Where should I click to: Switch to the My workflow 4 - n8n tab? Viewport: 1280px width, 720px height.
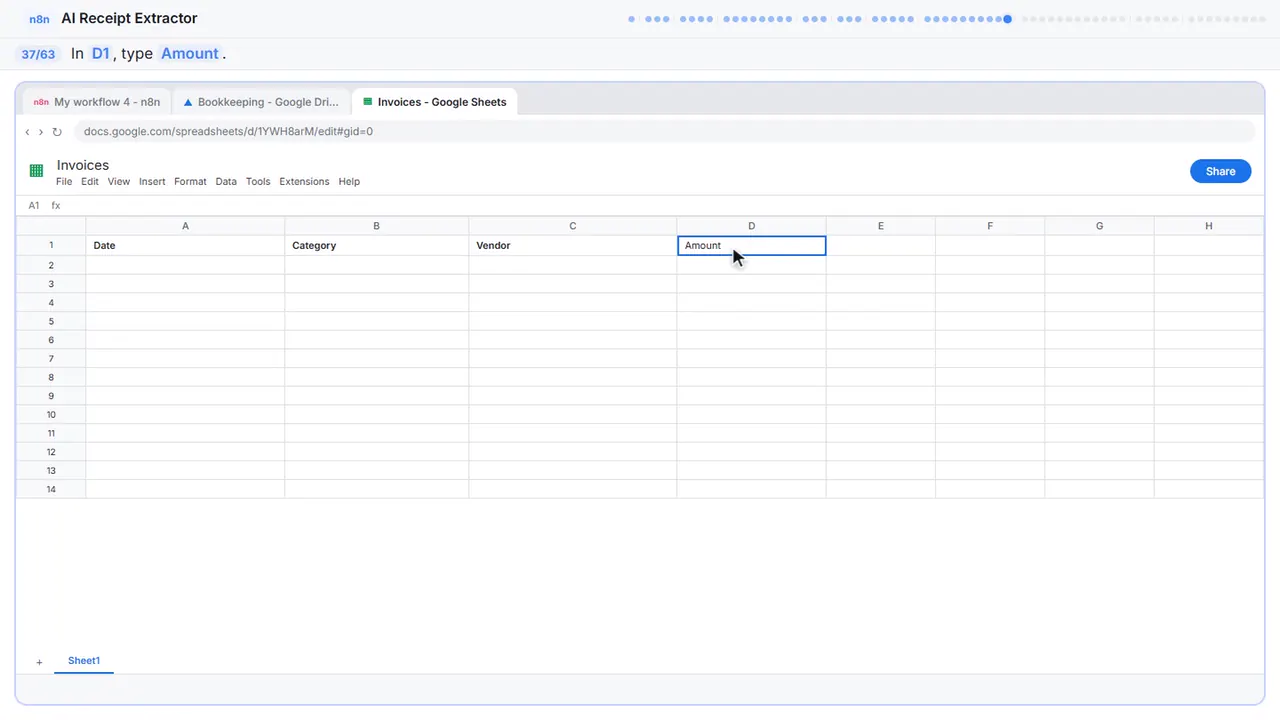pos(96,102)
